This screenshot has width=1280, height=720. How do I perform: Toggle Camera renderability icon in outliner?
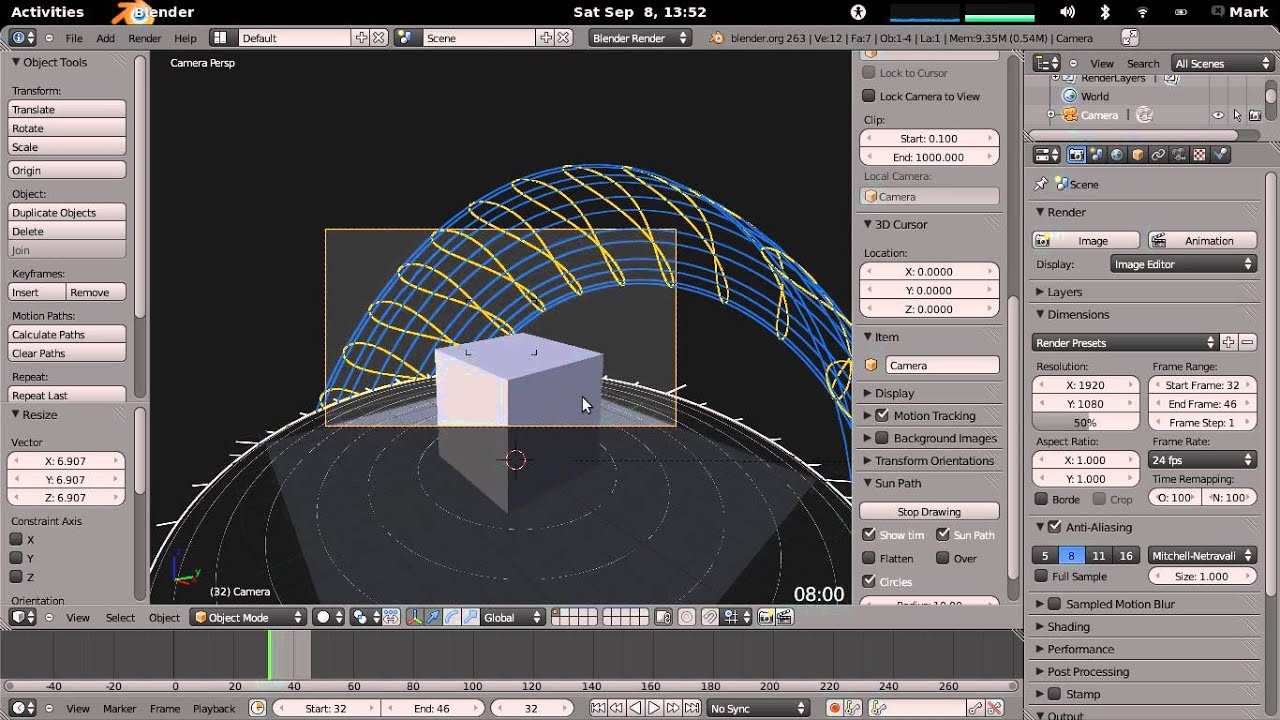tap(1254, 115)
